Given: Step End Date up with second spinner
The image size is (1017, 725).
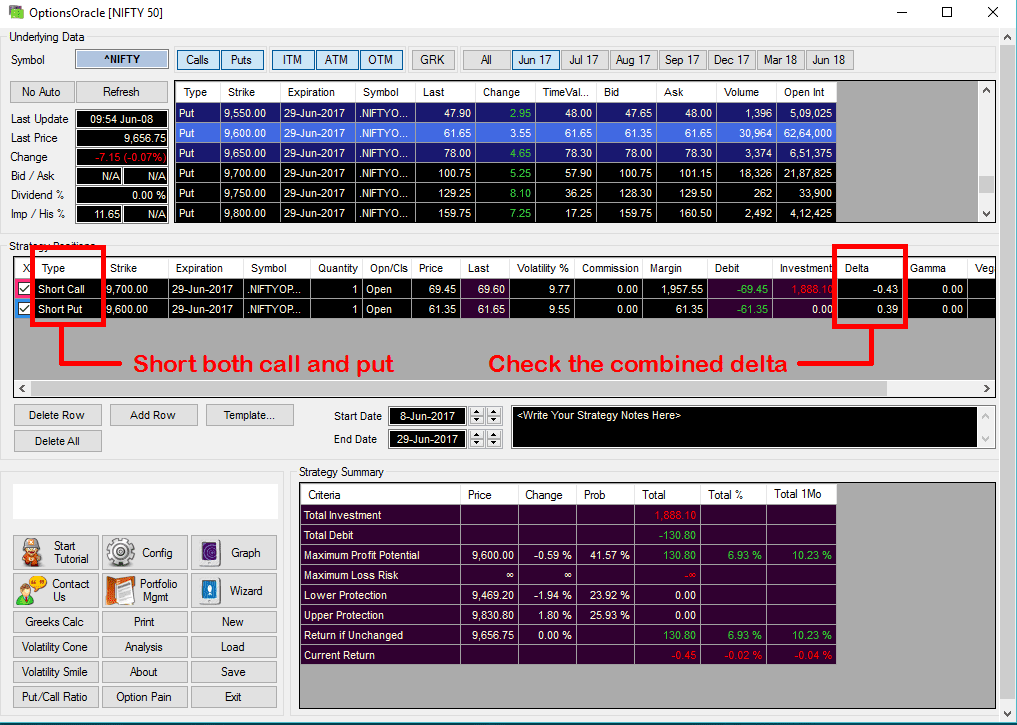Looking at the screenshot, I should (x=494, y=435).
